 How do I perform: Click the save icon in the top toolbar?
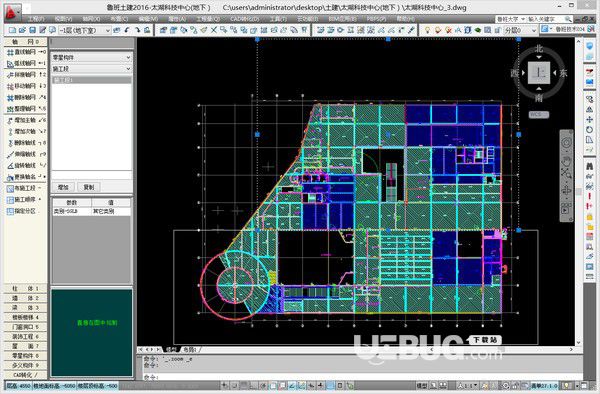[33, 30]
